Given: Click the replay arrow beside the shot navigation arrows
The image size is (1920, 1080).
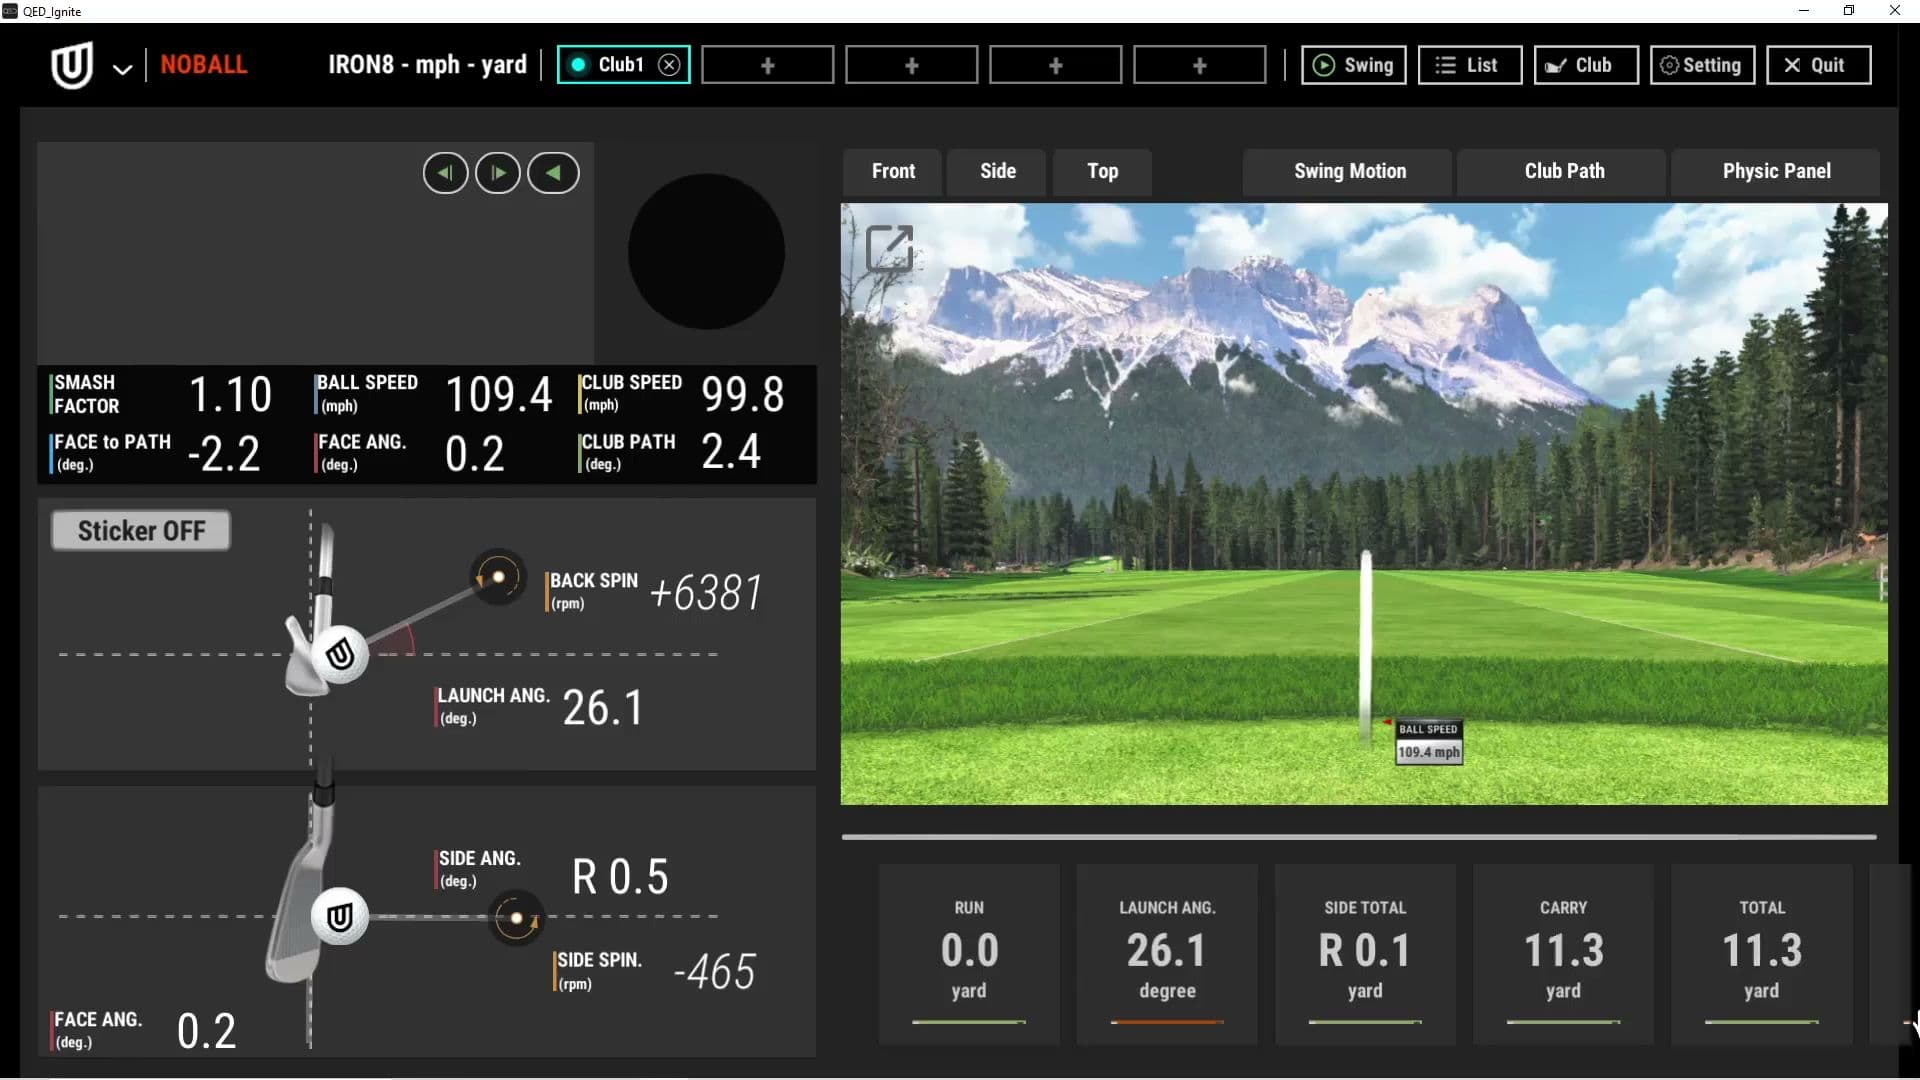Looking at the screenshot, I should pyautogui.click(x=553, y=172).
